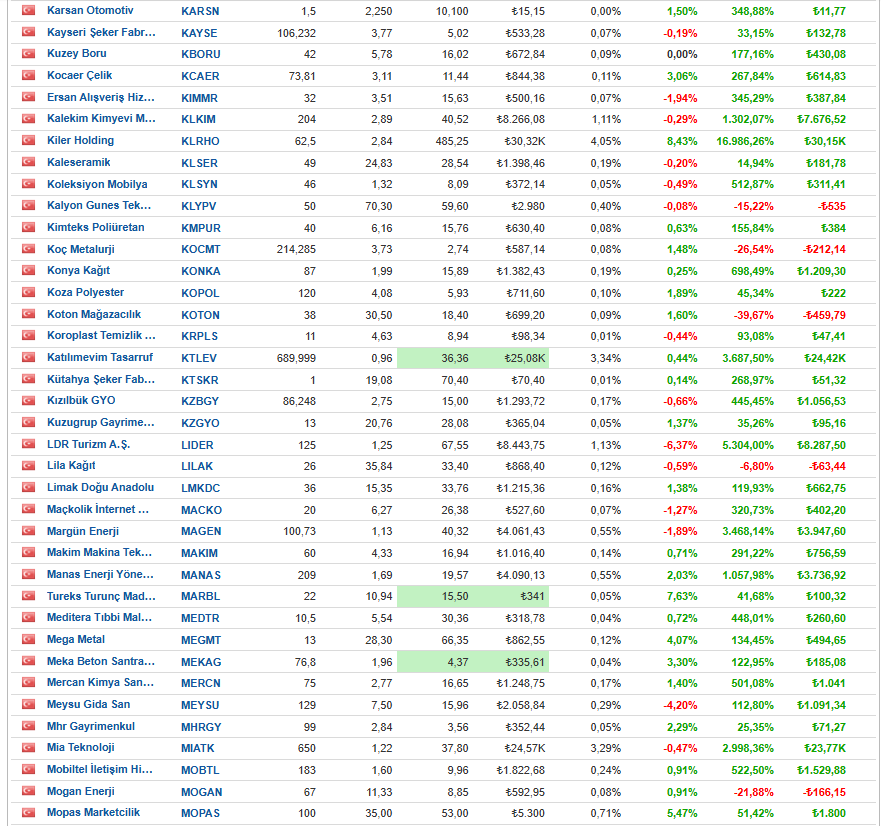The height and width of the screenshot is (826, 881).
Task: Click the flag icon next to Kiler Holding
Action: pos(28,140)
